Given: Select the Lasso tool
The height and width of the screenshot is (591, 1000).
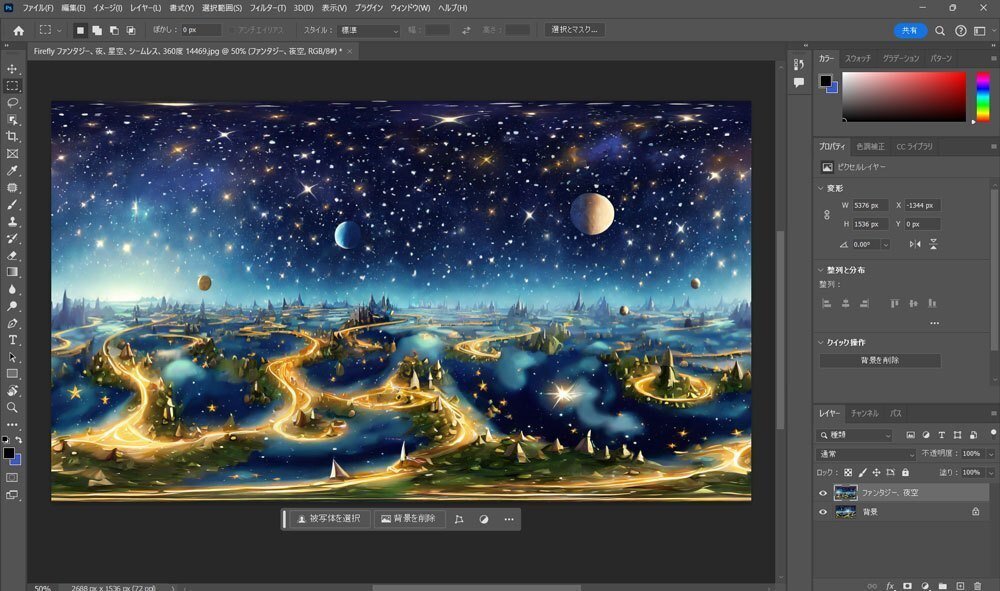Looking at the screenshot, I should tap(12, 103).
